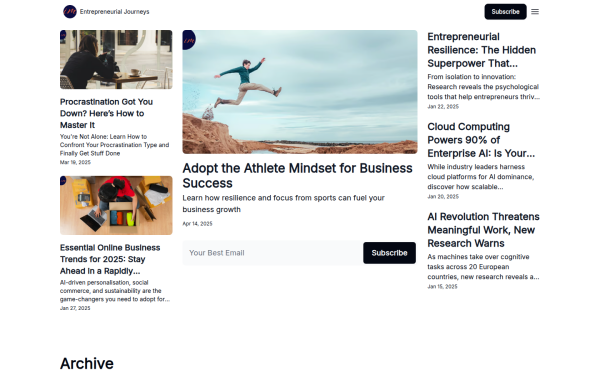Focus the Your Best Email input
This screenshot has height=375, width=600.
[x=272, y=253]
